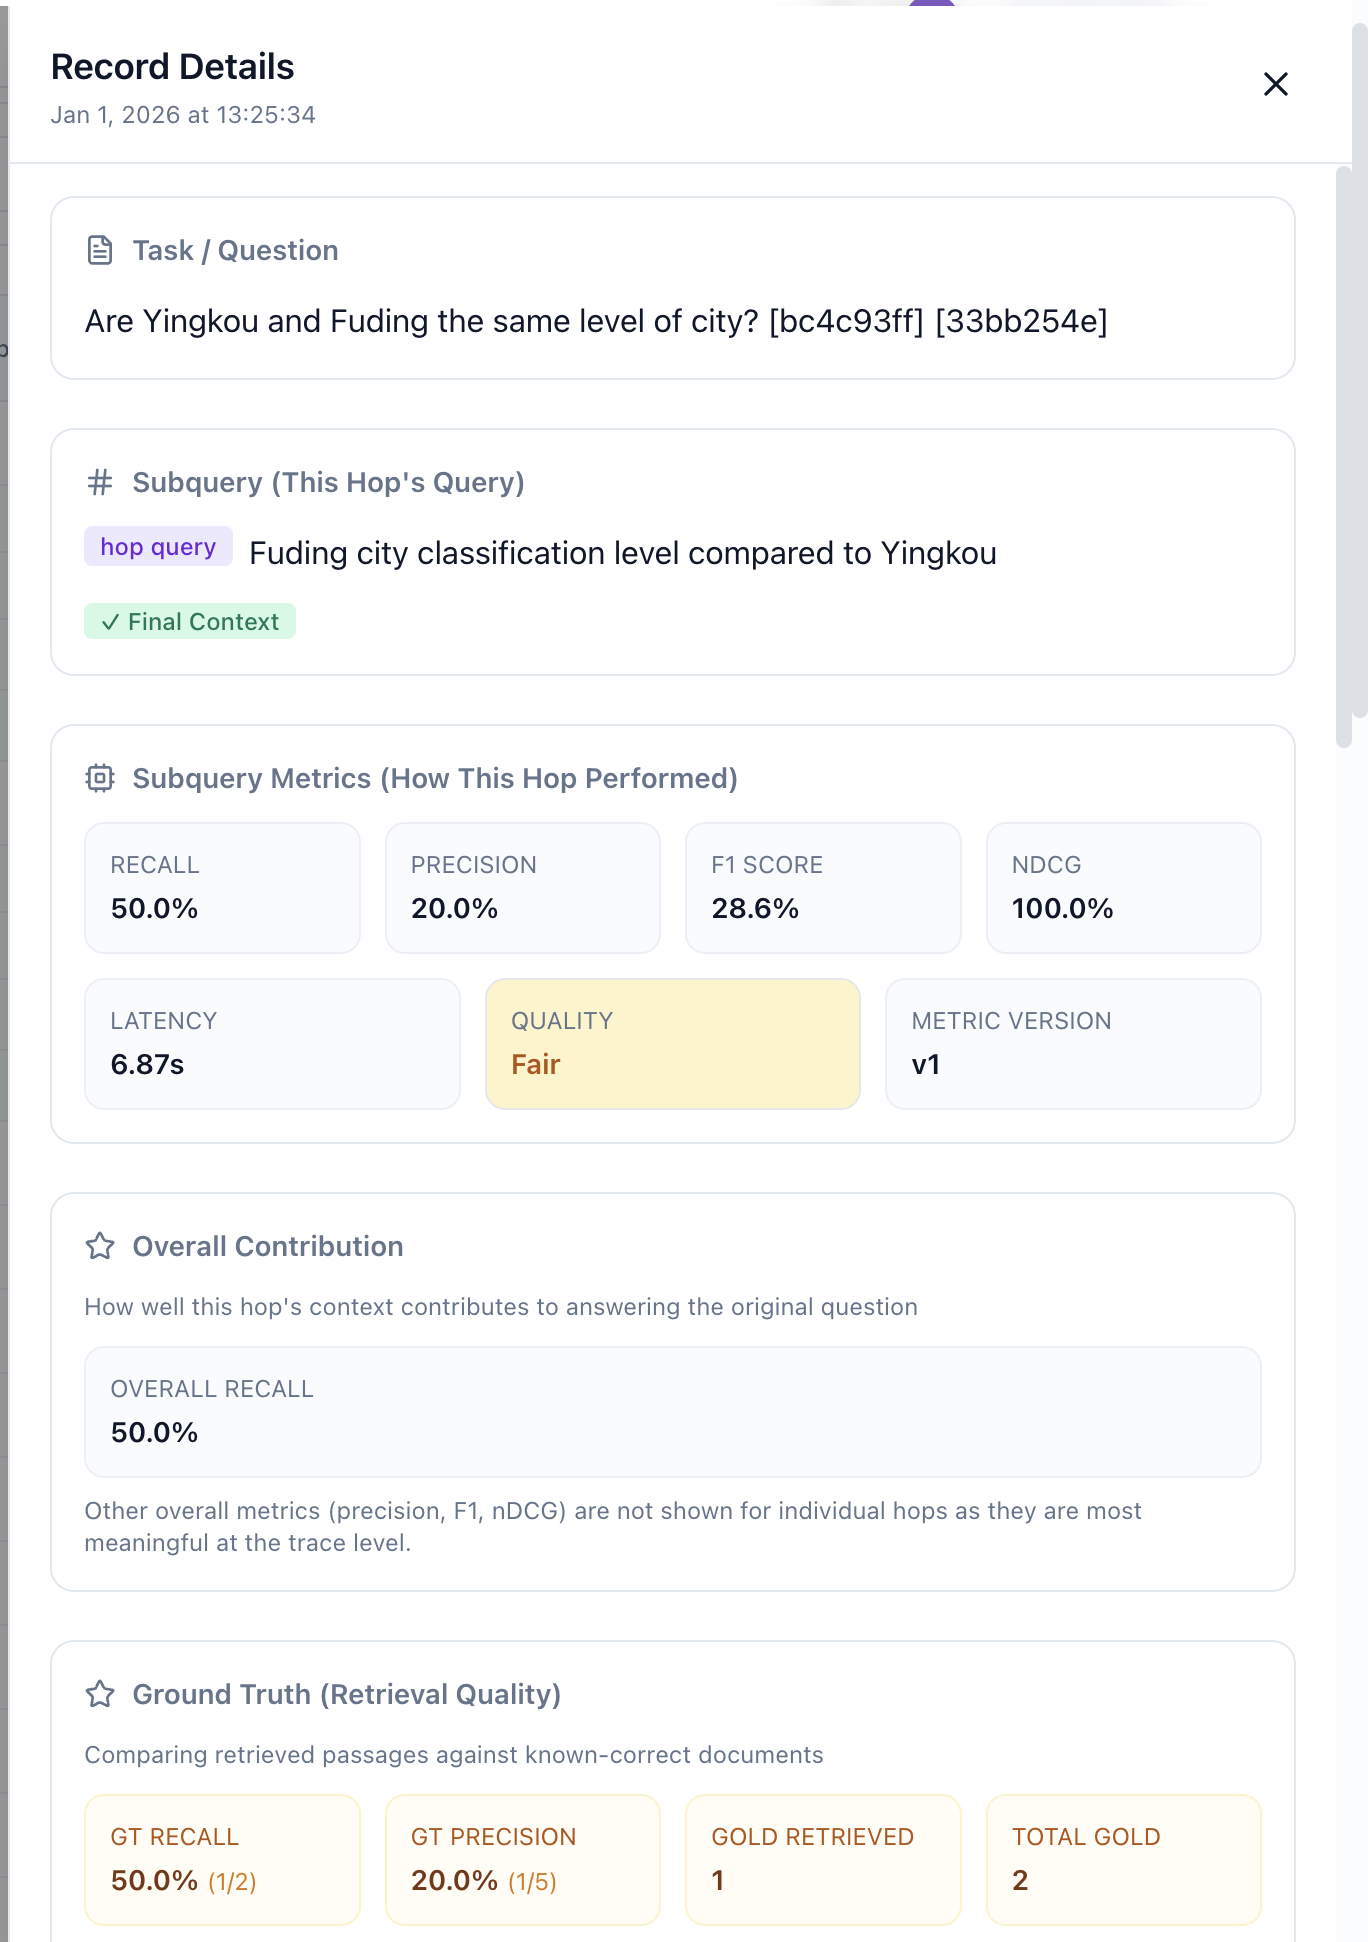Click the F1 Score 28.6% card
Screen dimensions: 1368x1942
coord(822,887)
